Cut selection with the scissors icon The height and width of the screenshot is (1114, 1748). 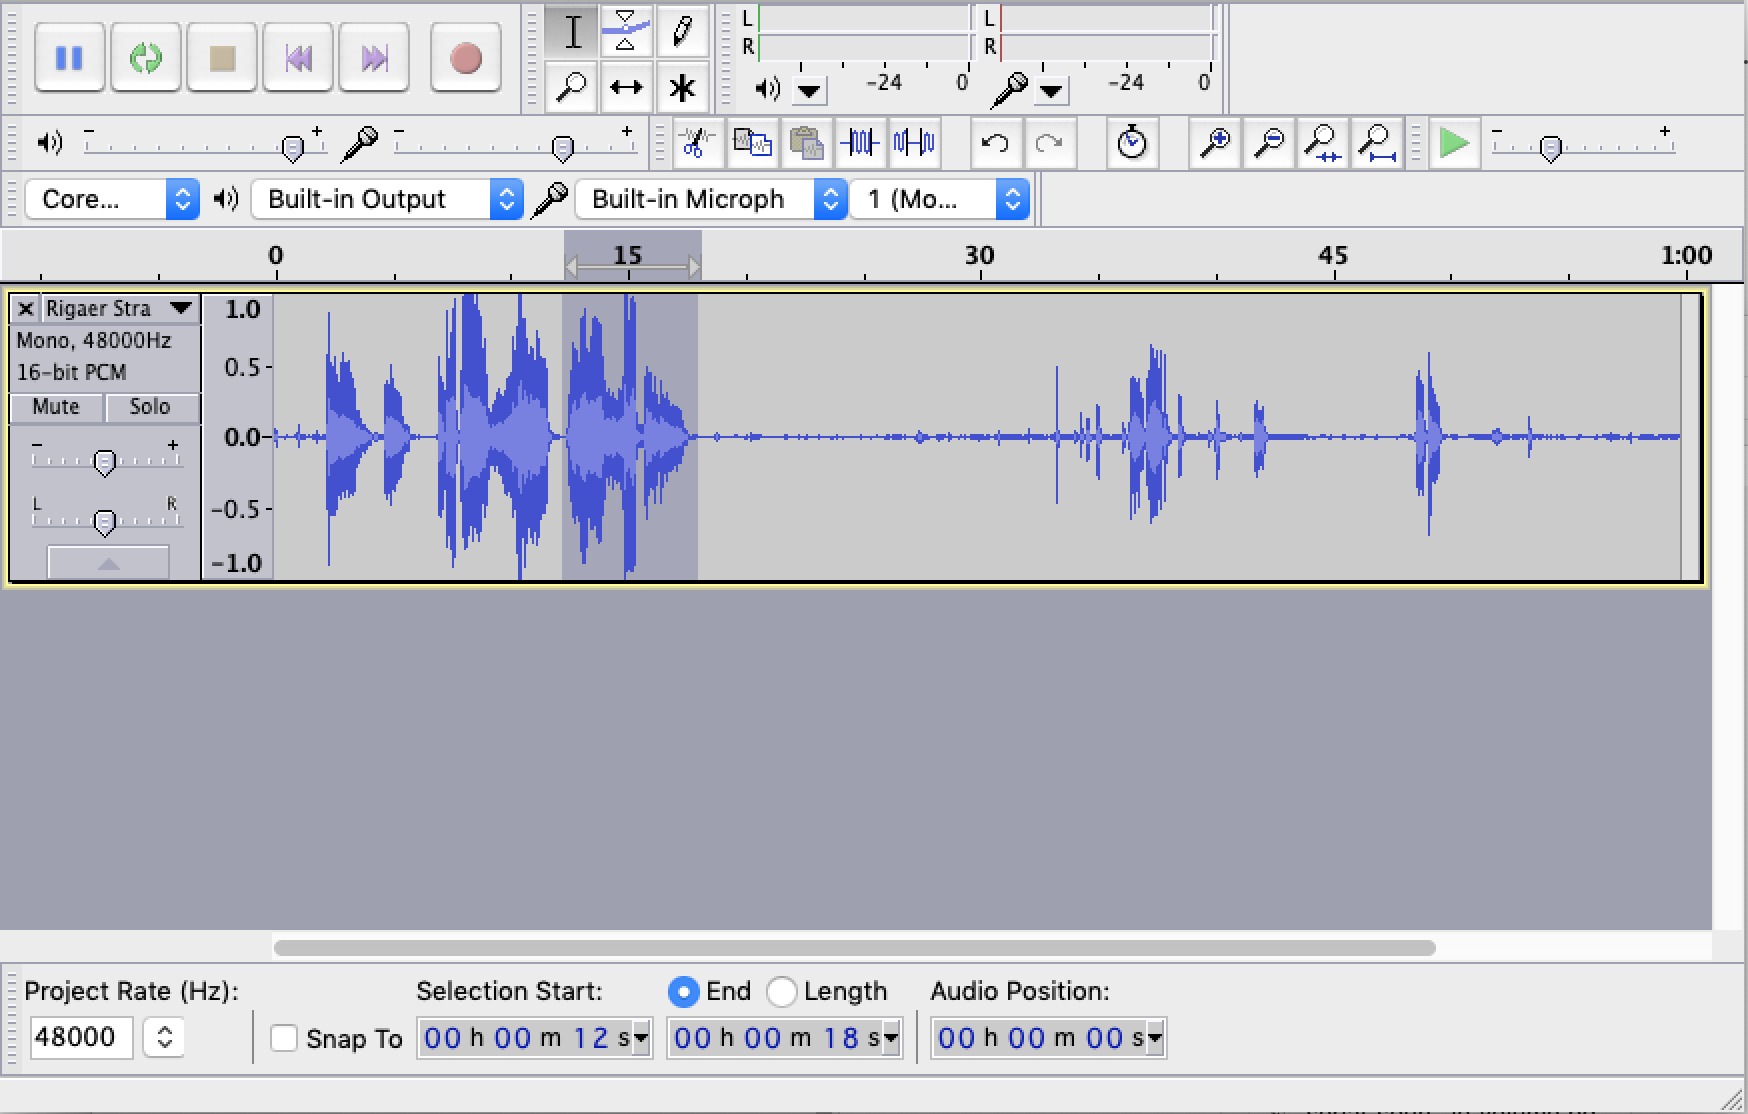click(697, 143)
